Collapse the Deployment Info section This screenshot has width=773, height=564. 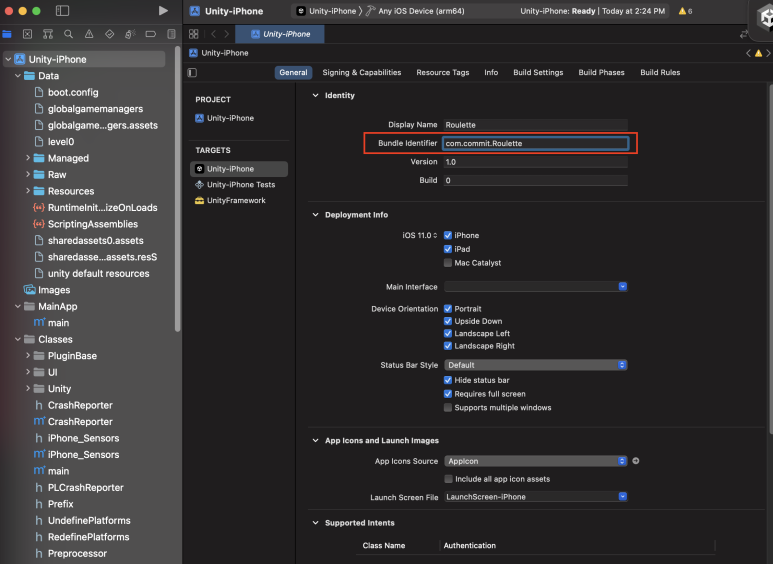pyautogui.click(x=316, y=214)
